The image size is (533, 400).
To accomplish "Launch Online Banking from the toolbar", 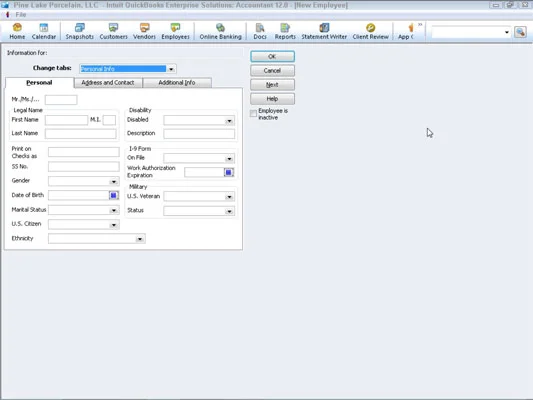I will 221,31.
